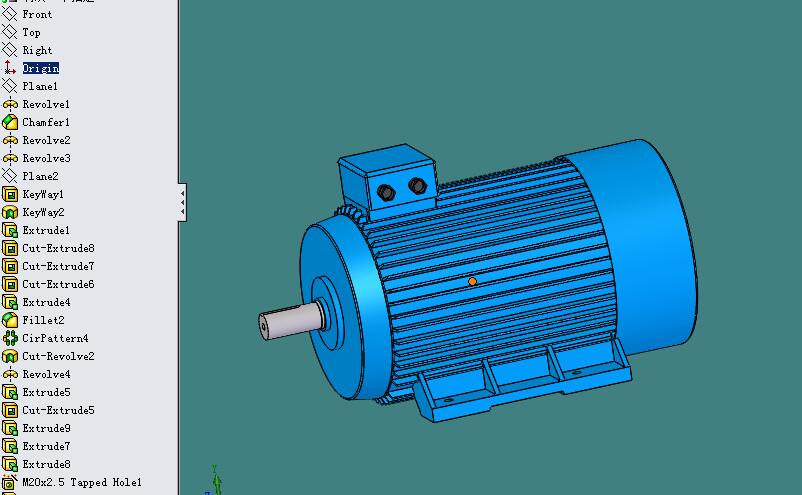This screenshot has width=802, height=495.
Task: Click the Extrude9 feature icon
Action: 10,428
